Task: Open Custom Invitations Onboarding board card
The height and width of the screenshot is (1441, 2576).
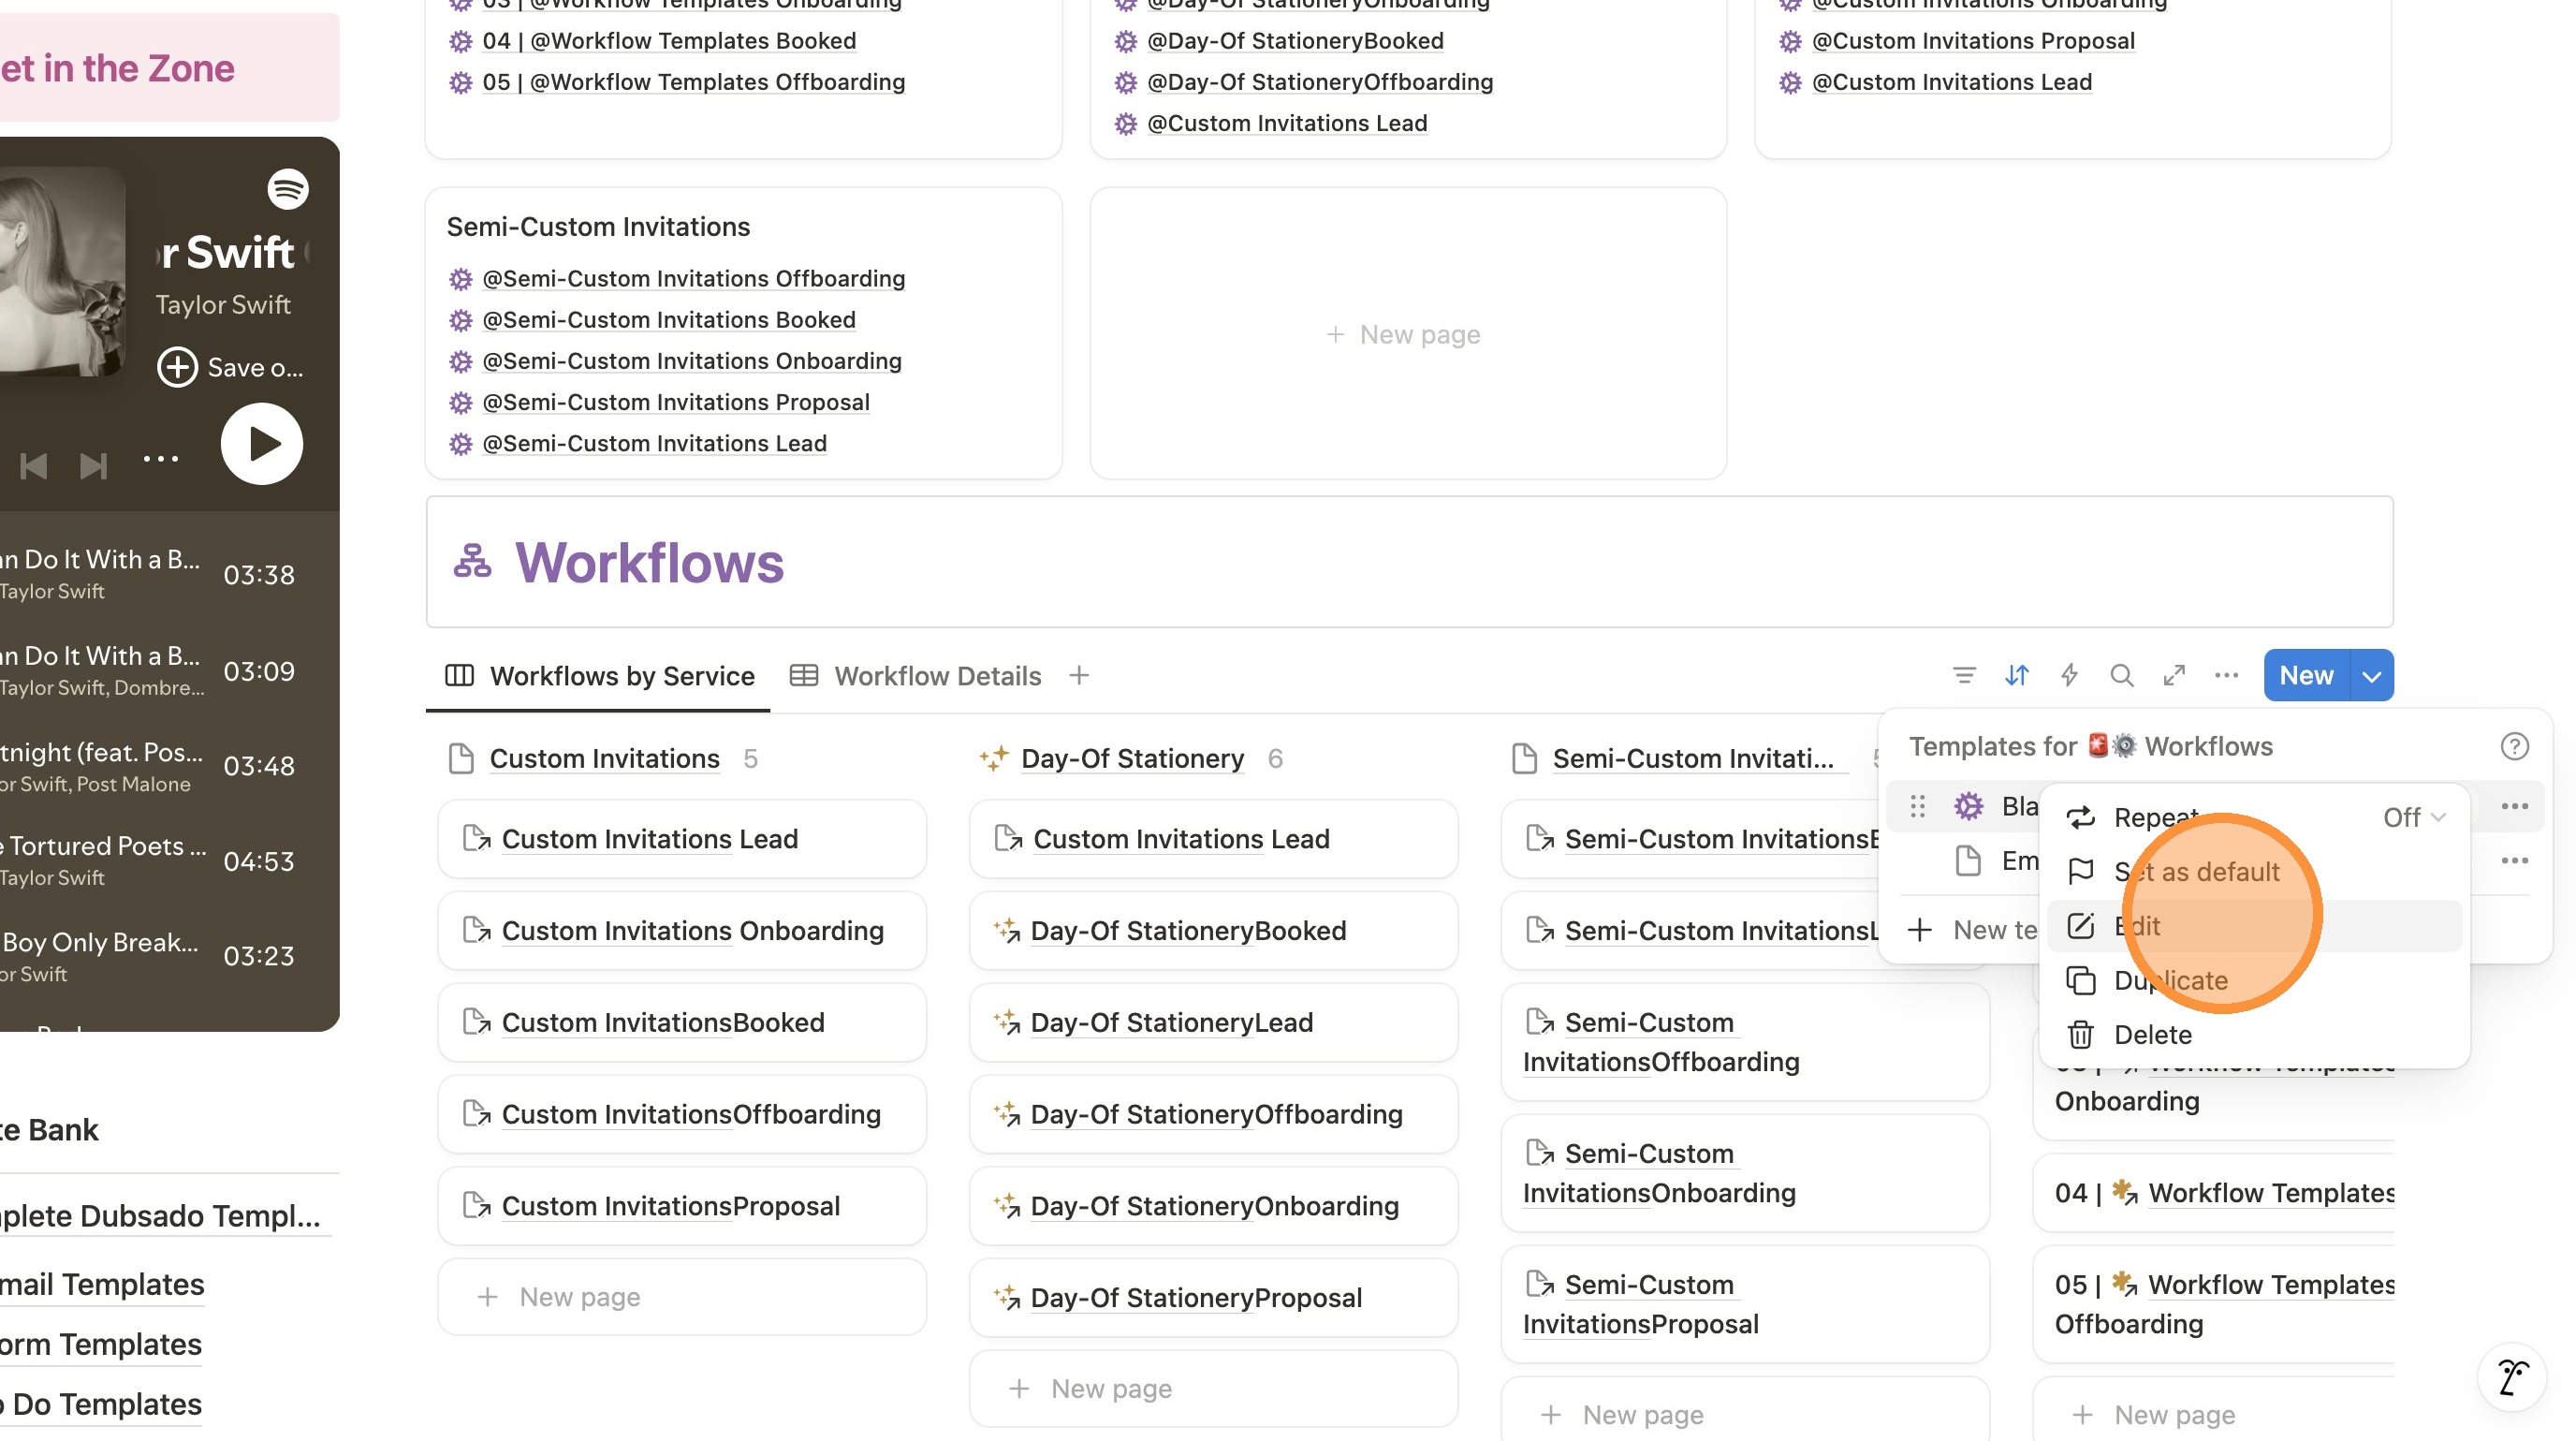Action: click(x=682, y=931)
